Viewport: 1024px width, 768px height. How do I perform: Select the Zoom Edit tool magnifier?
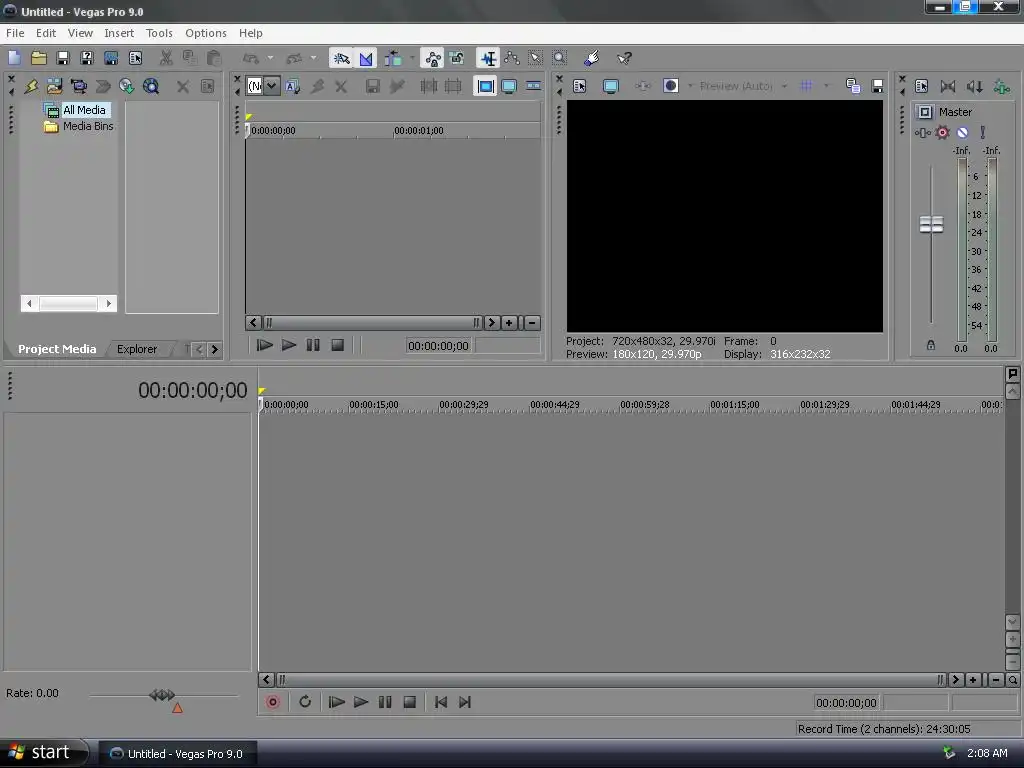pyautogui.click(x=560, y=58)
